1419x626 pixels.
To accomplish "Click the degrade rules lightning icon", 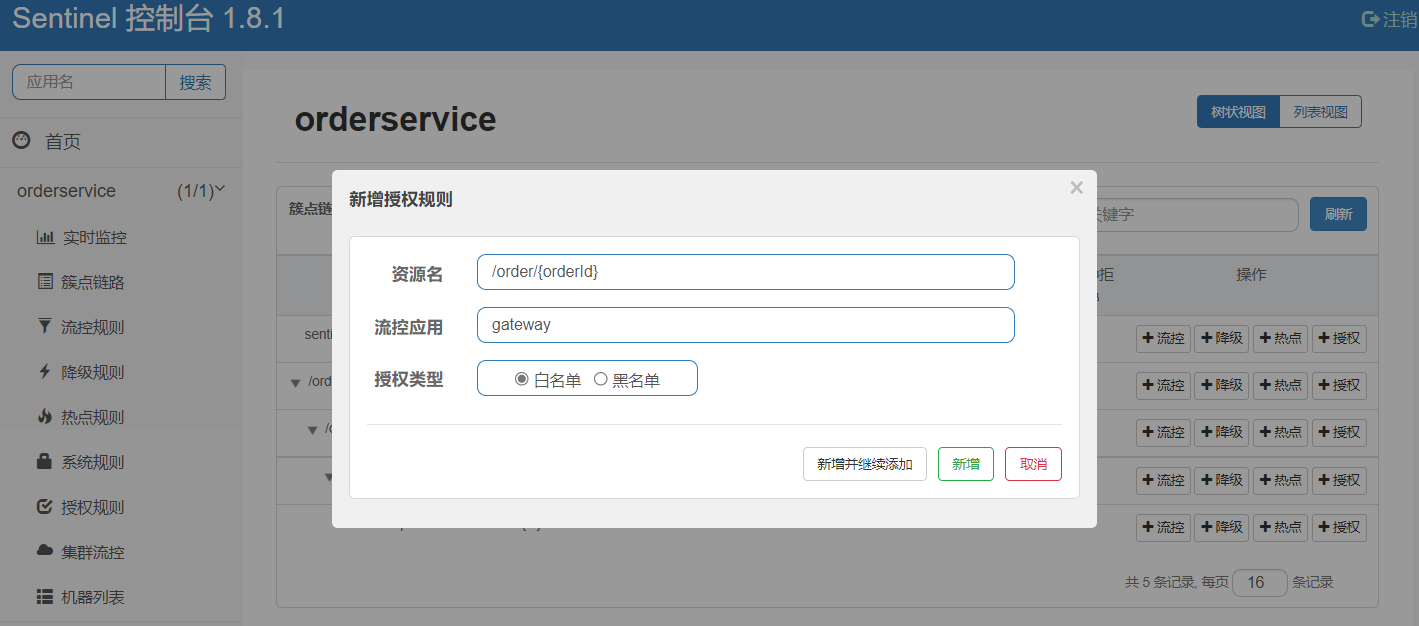I will coord(45,372).
